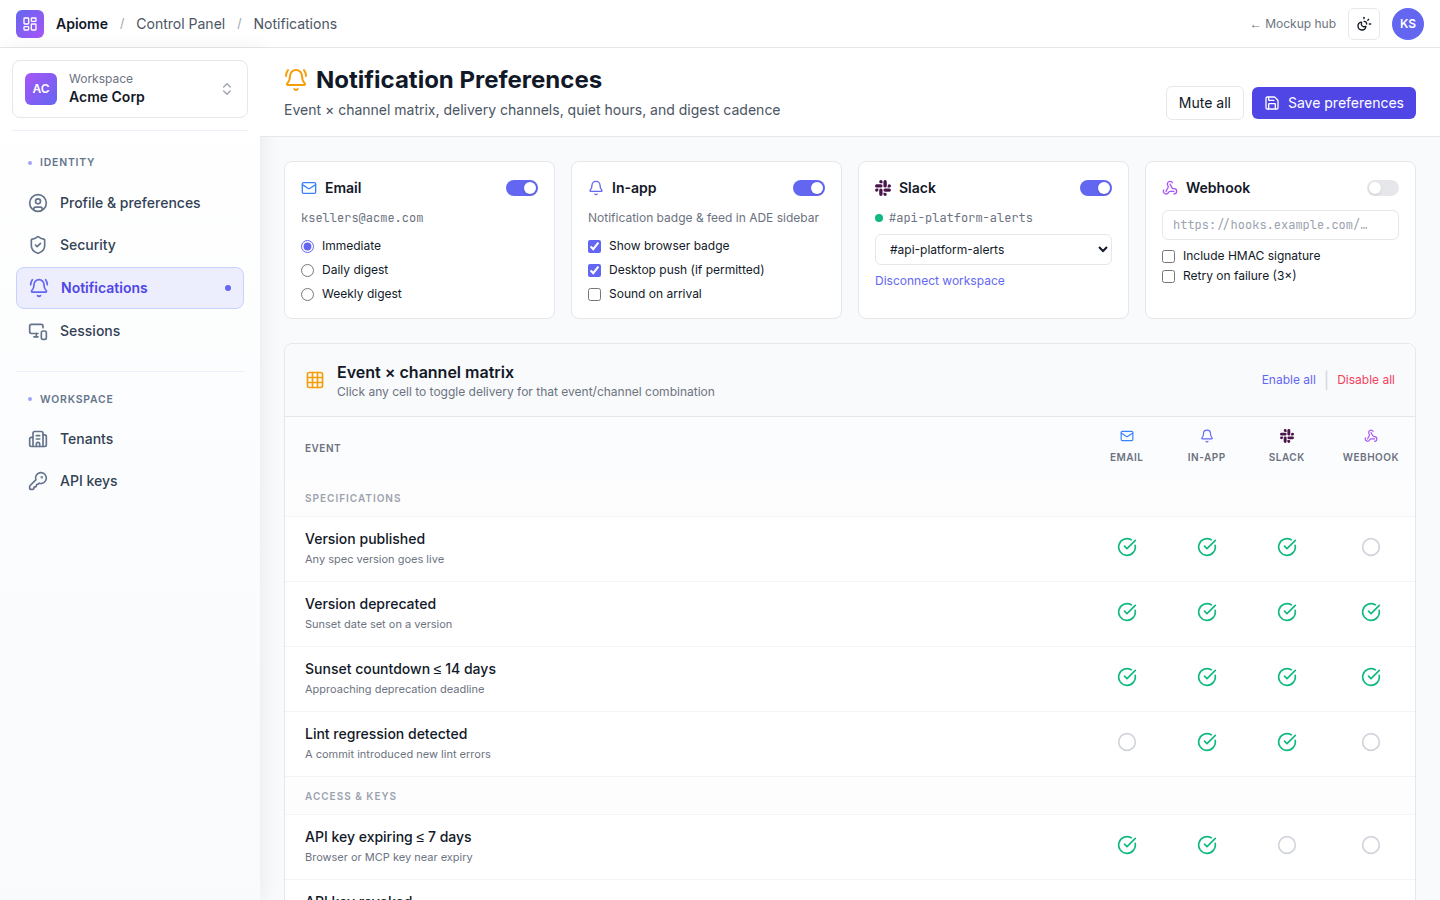Select the Immediate radio option

pos(307,246)
